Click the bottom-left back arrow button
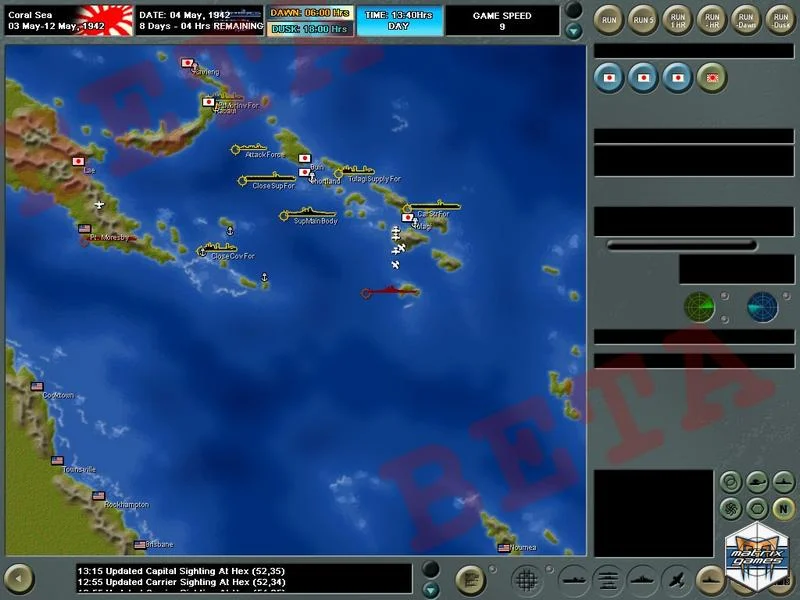Image resolution: width=800 pixels, height=600 pixels. click(18, 577)
